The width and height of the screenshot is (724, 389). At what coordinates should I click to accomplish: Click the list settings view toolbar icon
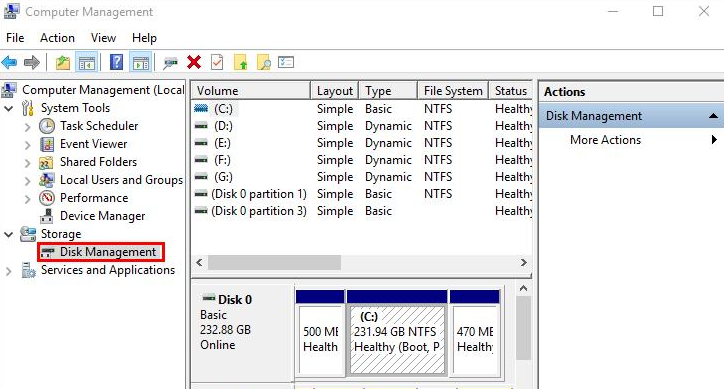click(x=286, y=62)
